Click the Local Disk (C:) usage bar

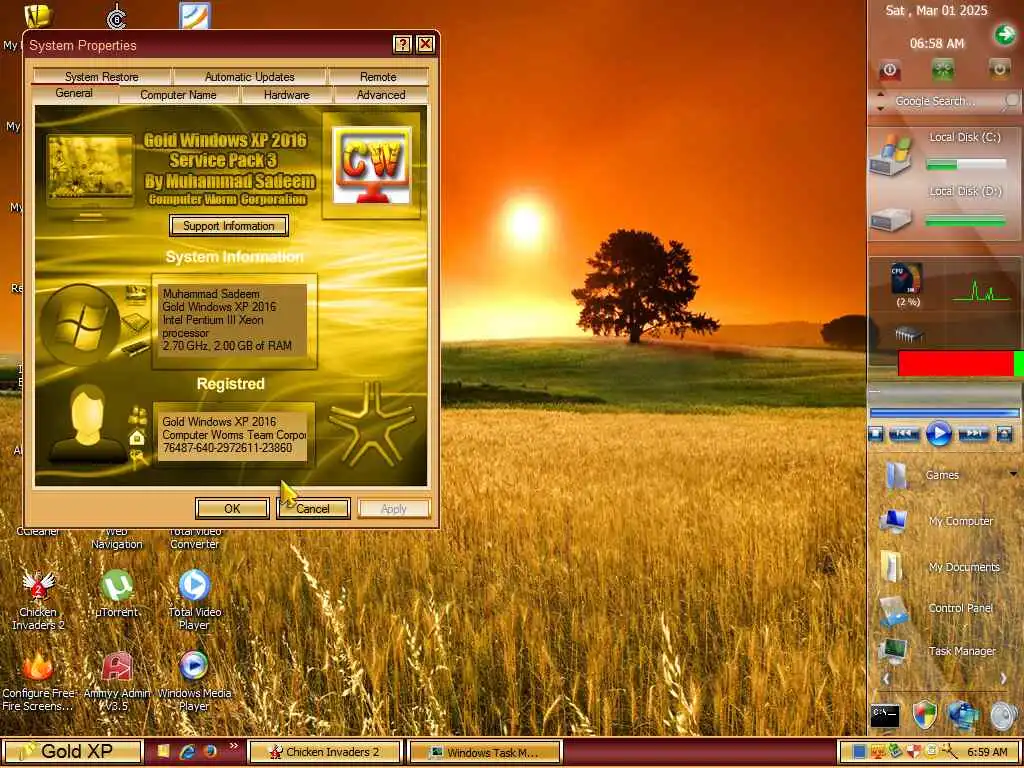pos(966,164)
